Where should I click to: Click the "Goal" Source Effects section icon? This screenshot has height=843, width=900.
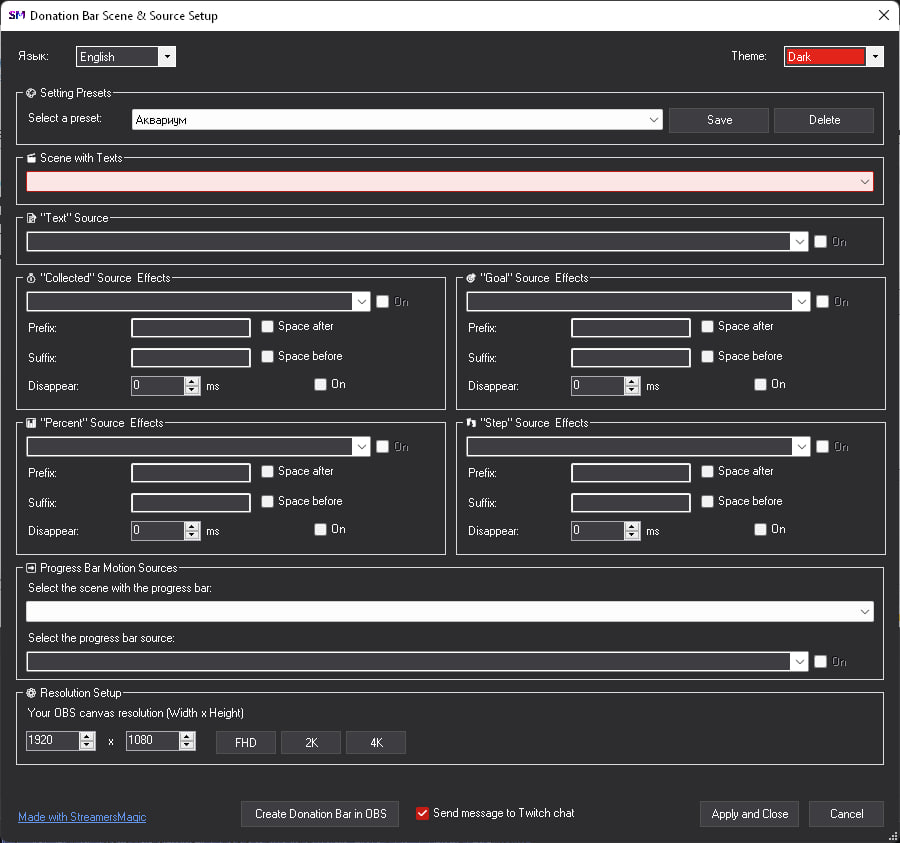pos(471,278)
